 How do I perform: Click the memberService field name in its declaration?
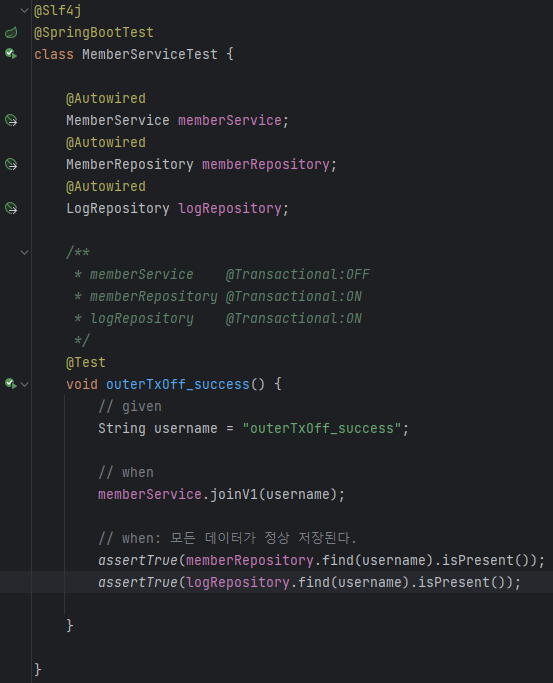click(x=230, y=120)
